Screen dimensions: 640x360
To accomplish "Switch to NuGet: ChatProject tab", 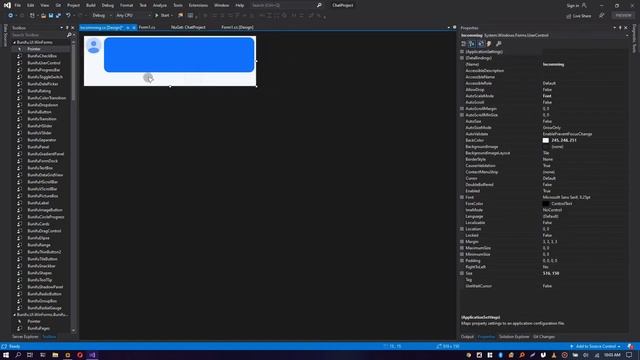I will 188,27.
